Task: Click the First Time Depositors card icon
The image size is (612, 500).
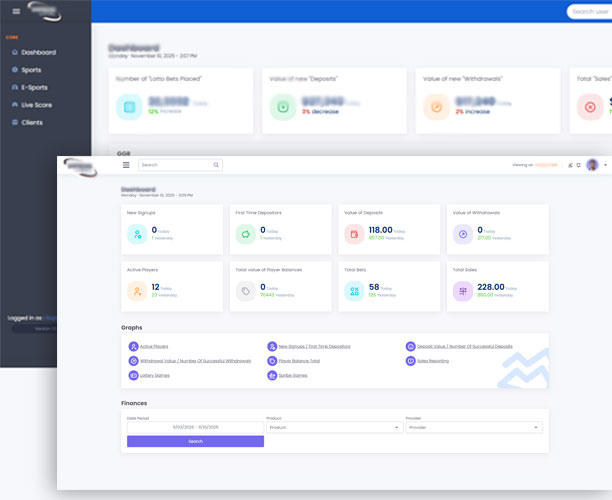Action: (244, 234)
